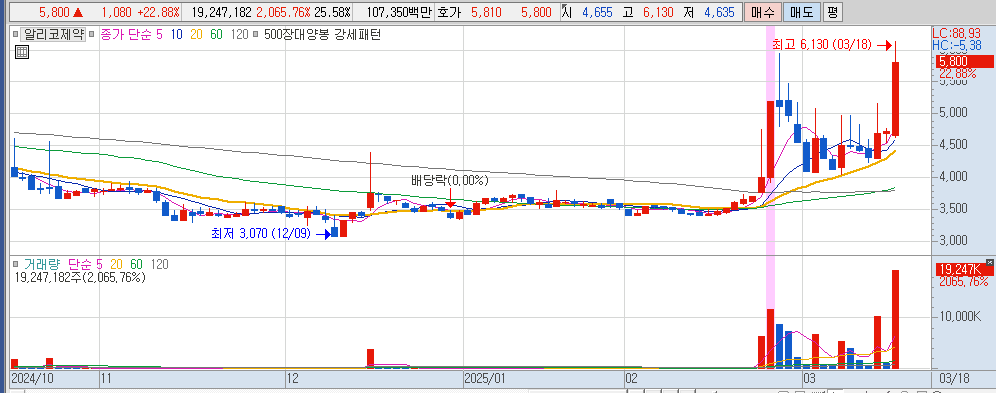The height and width of the screenshot is (393, 996).
Task: Select the 20-day price moving average label
Action: [x=196, y=35]
